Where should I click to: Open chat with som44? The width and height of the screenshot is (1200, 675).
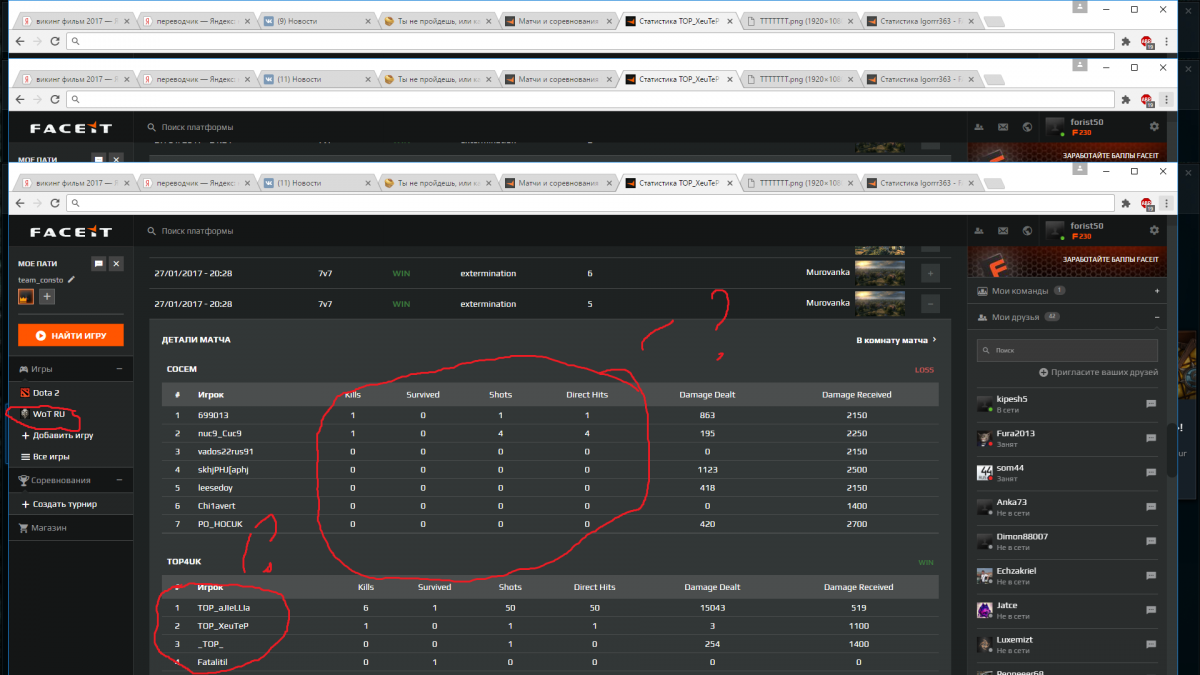(1151, 472)
